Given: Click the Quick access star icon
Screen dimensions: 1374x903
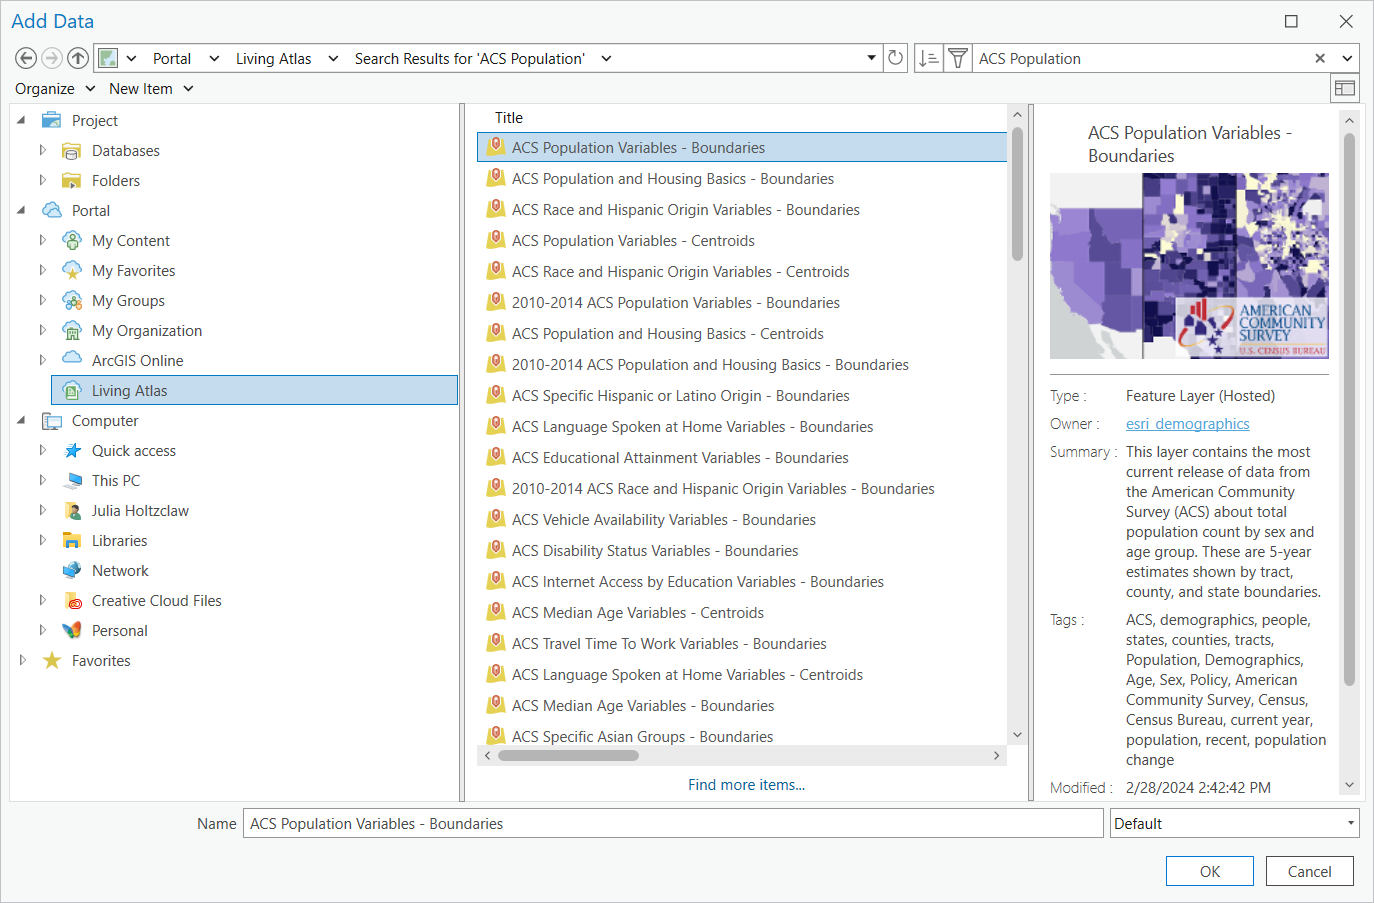Looking at the screenshot, I should (71, 451).
